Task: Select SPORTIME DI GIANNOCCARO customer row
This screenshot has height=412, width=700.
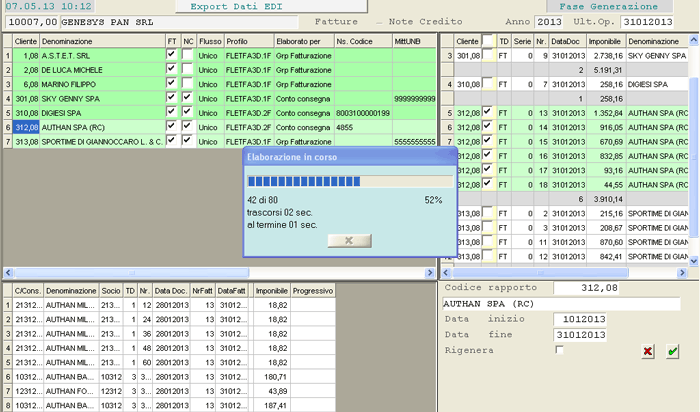Action: click(220, 141)
